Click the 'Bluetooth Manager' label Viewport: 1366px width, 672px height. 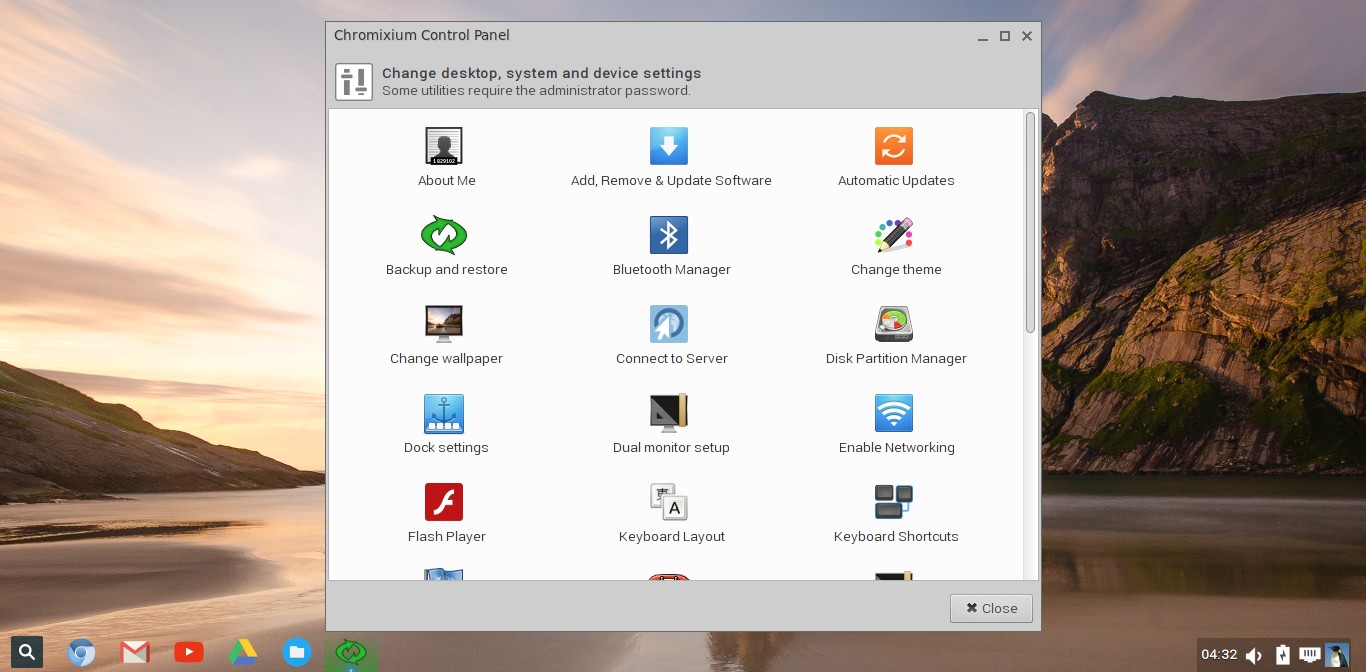(672, 270)
